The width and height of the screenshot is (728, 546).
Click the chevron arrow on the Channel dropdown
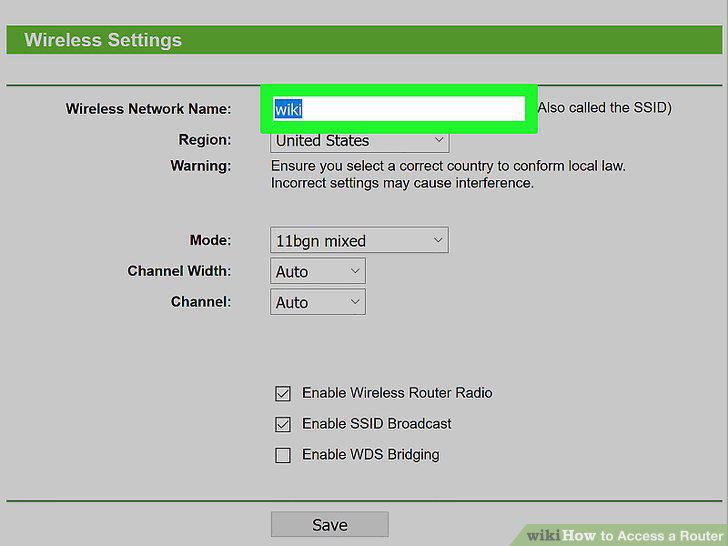coord(355,302)
